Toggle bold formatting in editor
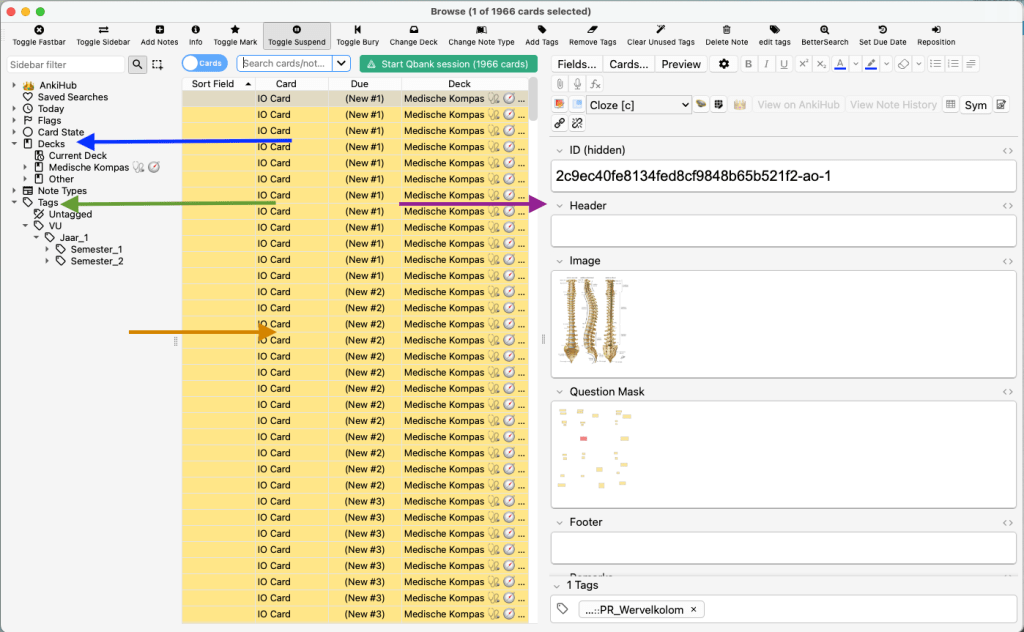The width and height of the screenshot is (1024, 632). point(748,64)
